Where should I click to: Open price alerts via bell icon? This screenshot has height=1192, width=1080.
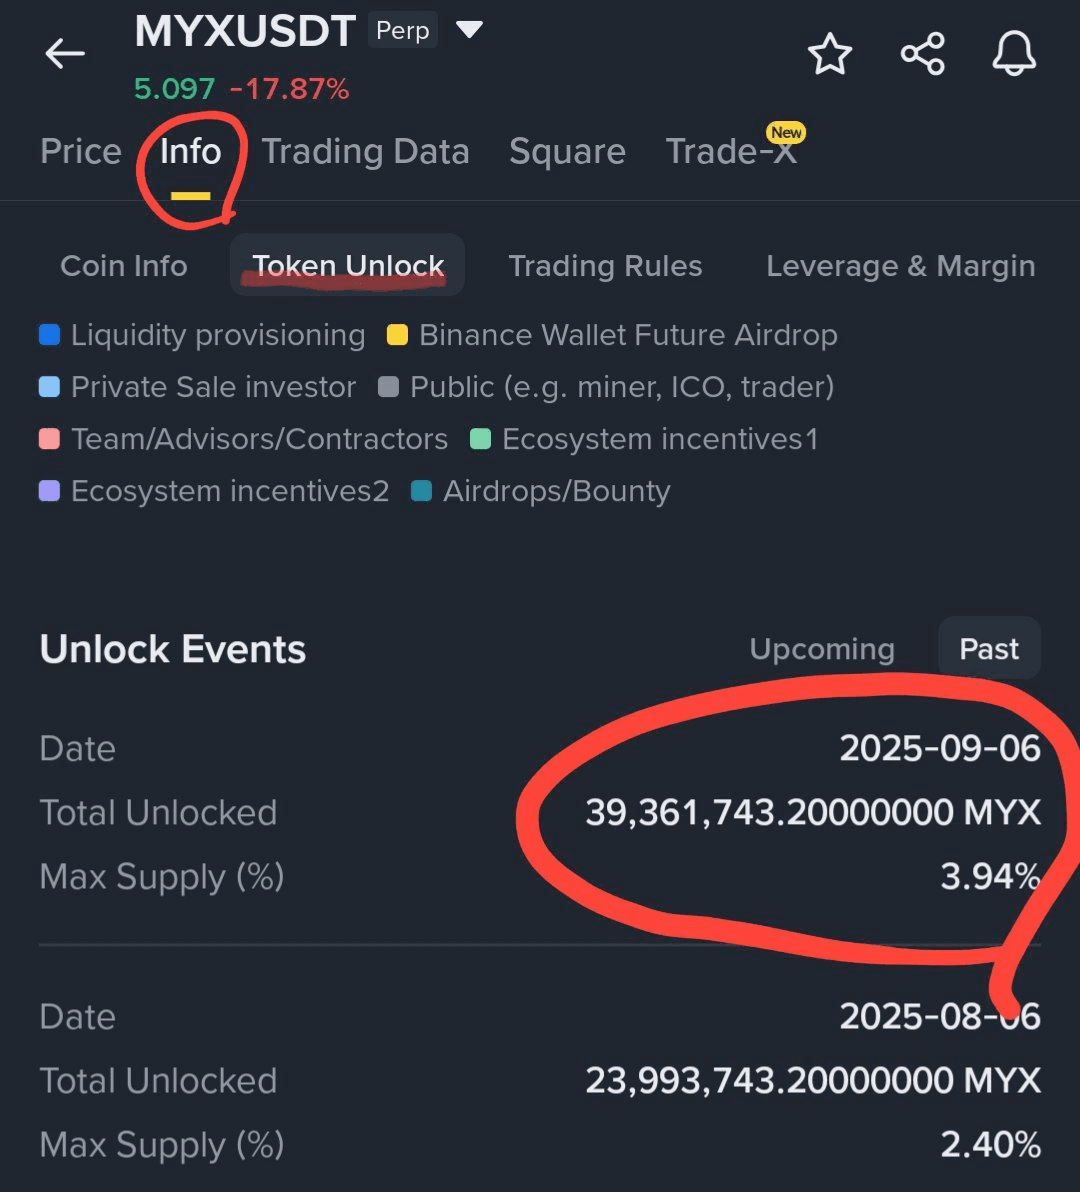point(1014,54)
